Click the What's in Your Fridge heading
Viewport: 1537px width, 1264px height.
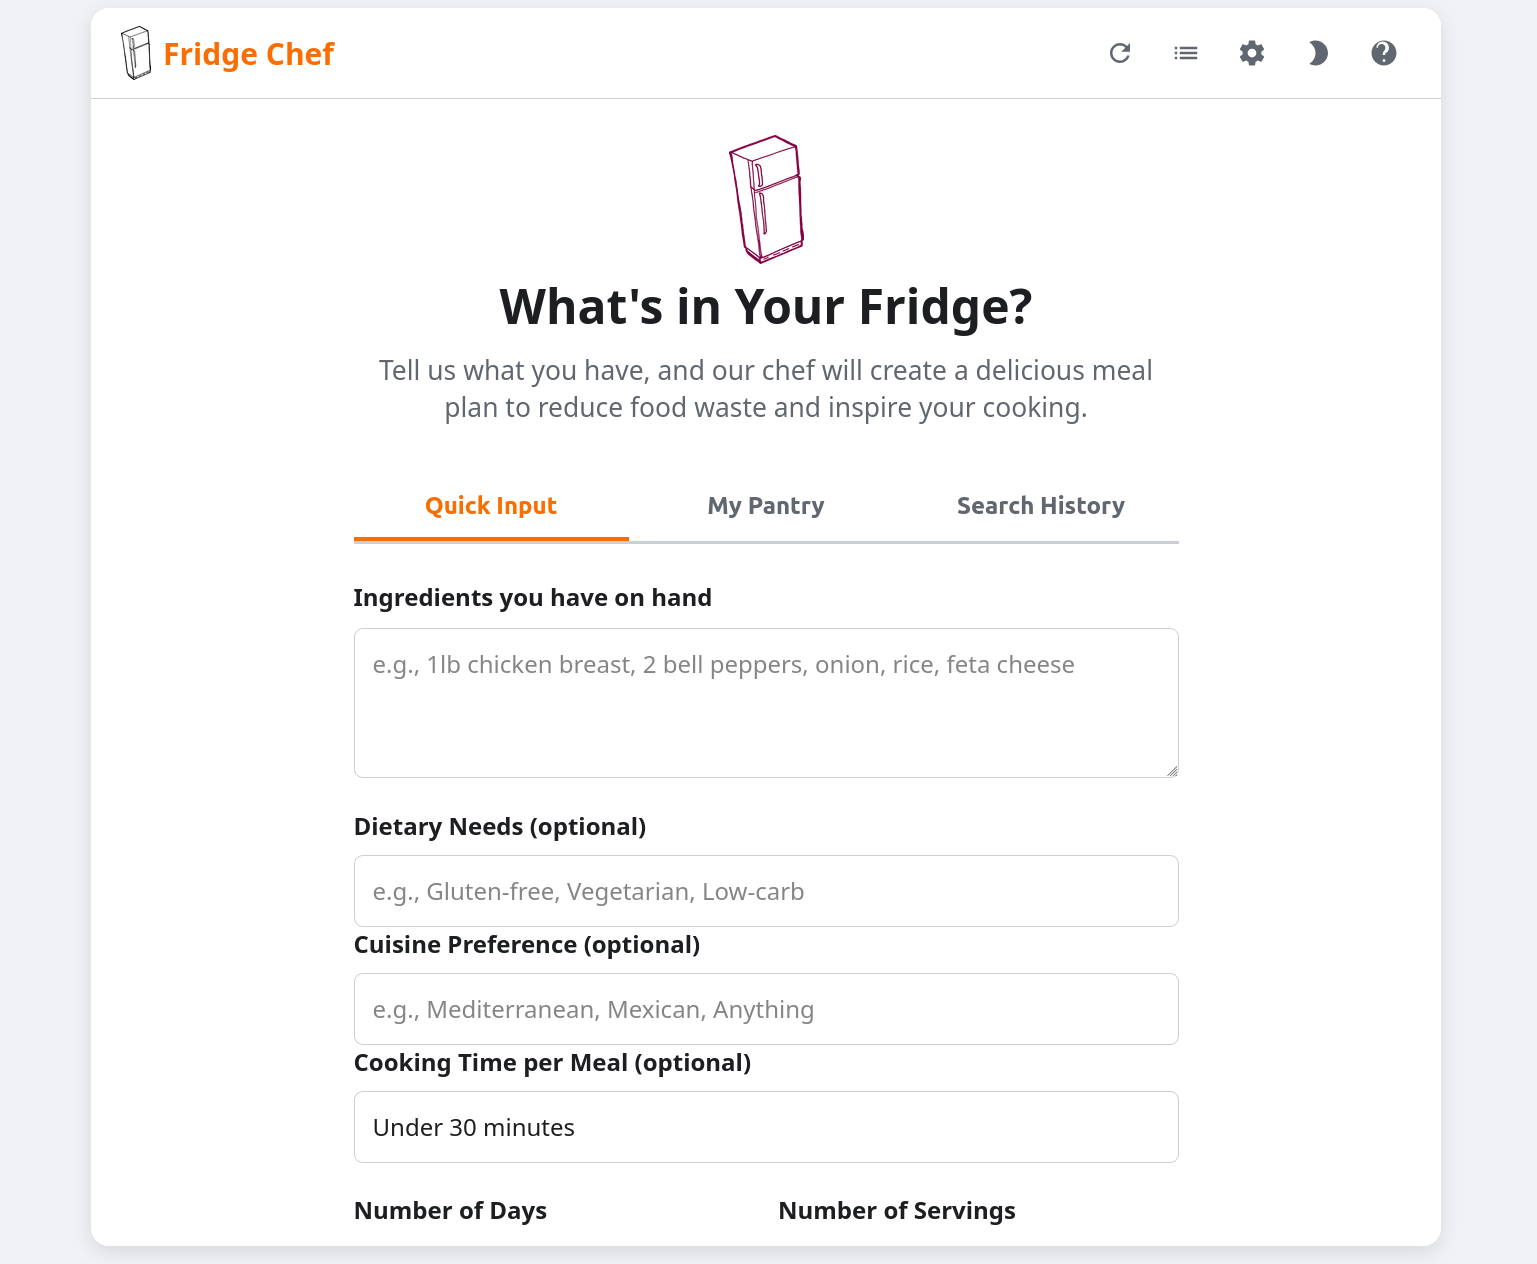[766, 306]
